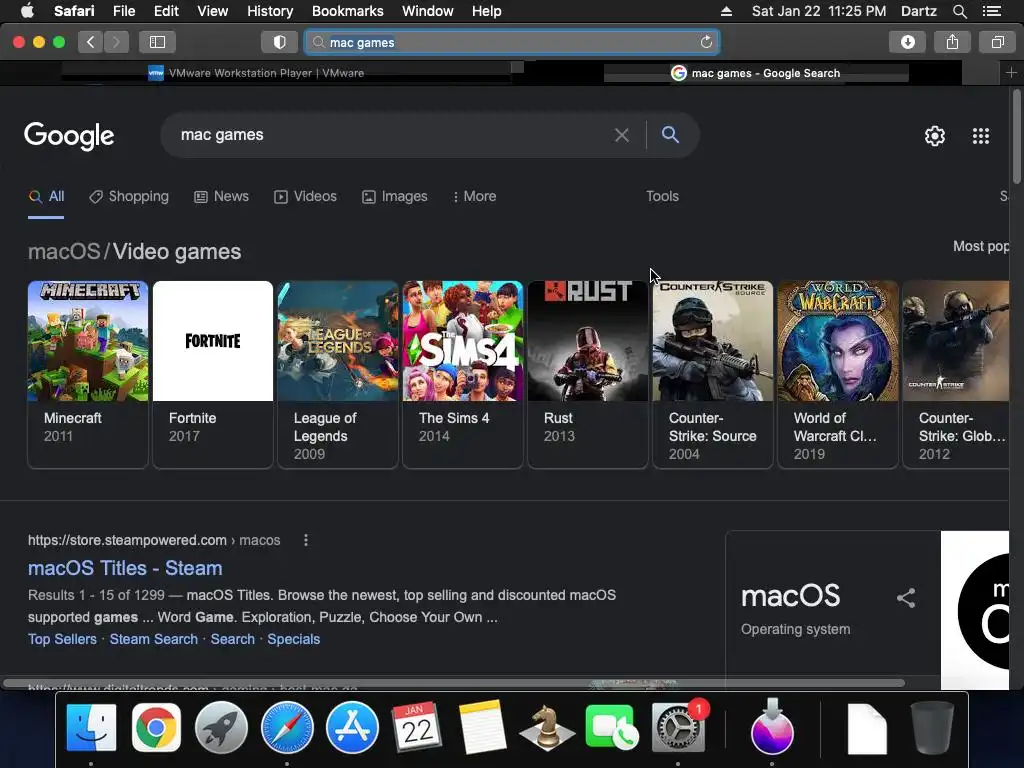Image resolution: width=1024 pixels, height=768 pixels.
Task: Click the Safari address bar field
Action: point(512,42)
